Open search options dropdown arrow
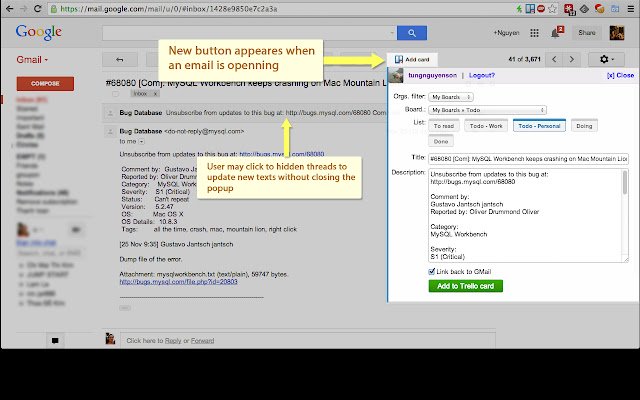 click(x=391, y=33)
